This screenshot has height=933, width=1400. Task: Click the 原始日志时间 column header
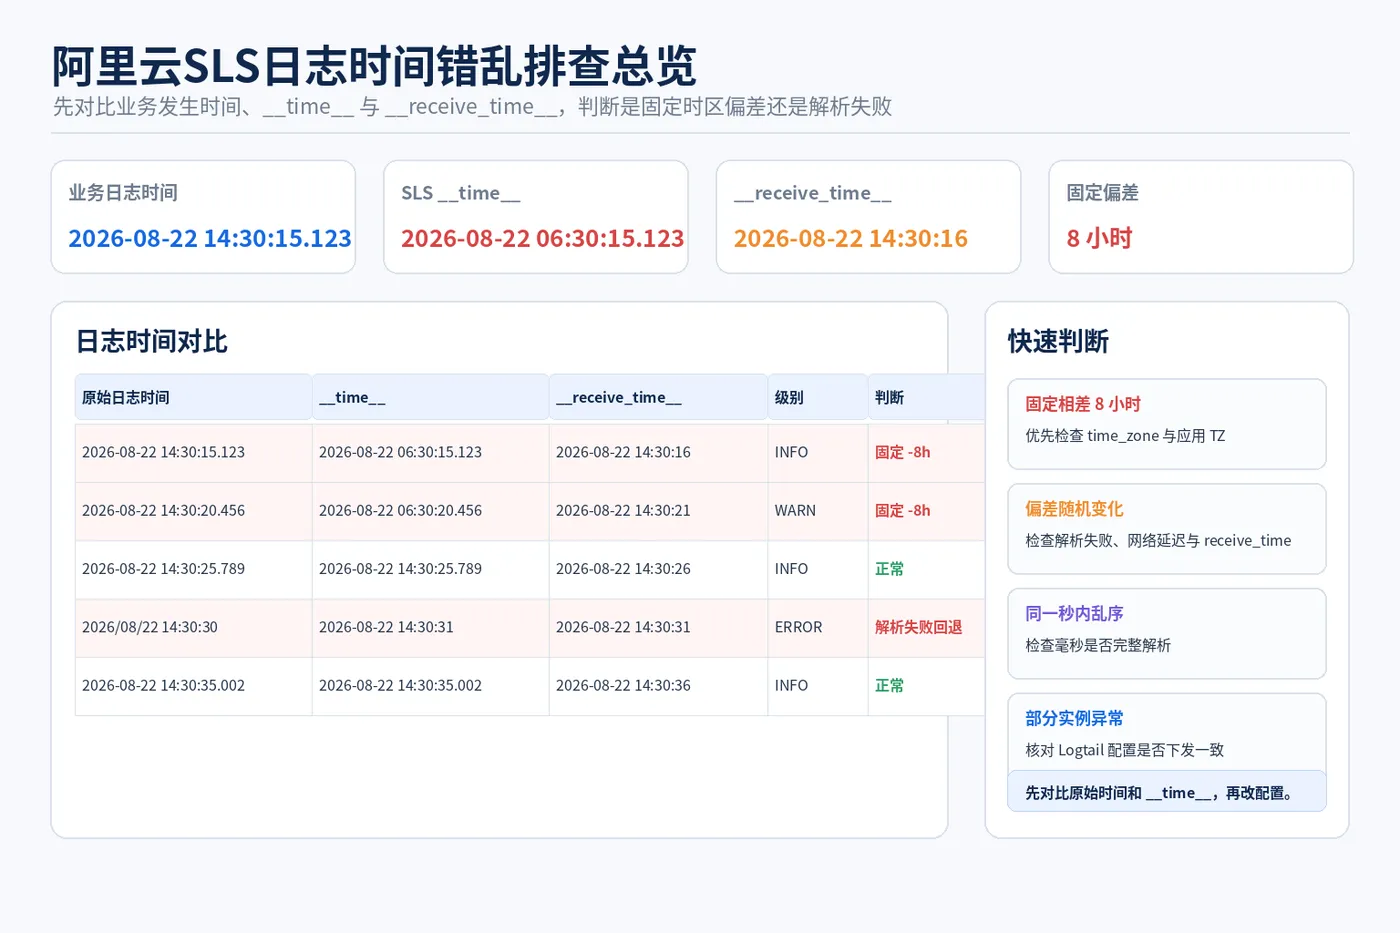[194, 397]
